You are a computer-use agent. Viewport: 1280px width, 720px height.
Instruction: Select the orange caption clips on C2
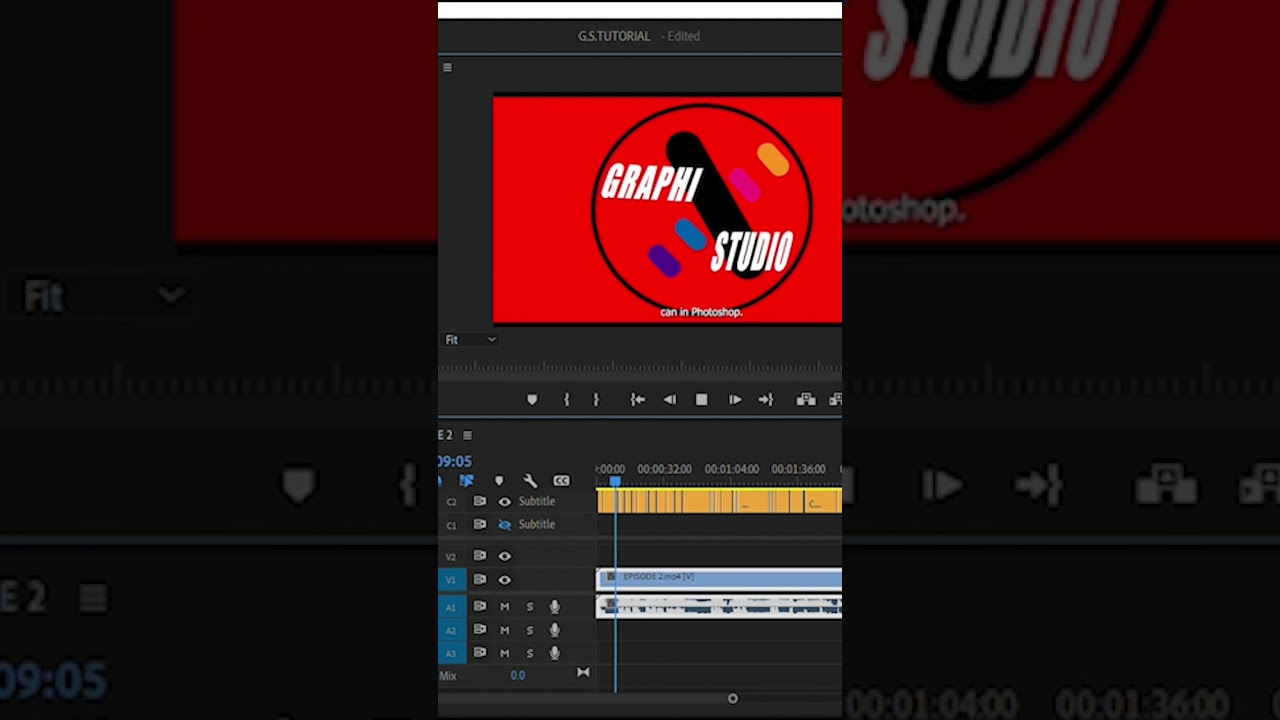(719, 501)
